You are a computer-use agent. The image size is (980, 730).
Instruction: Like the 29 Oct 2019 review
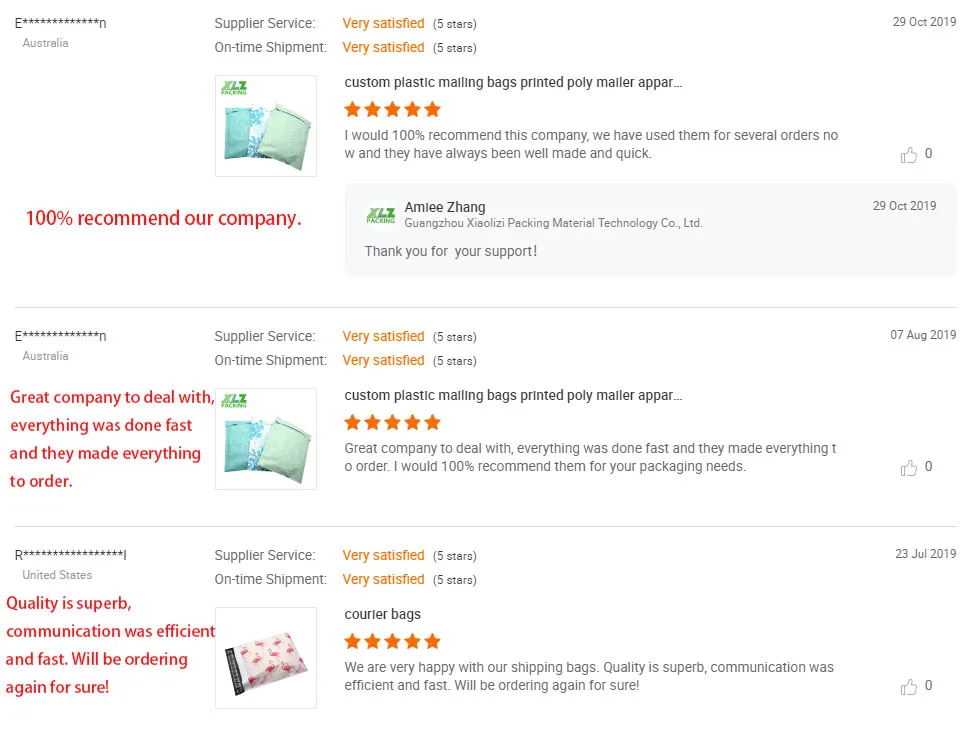click(x=909, y=155)
